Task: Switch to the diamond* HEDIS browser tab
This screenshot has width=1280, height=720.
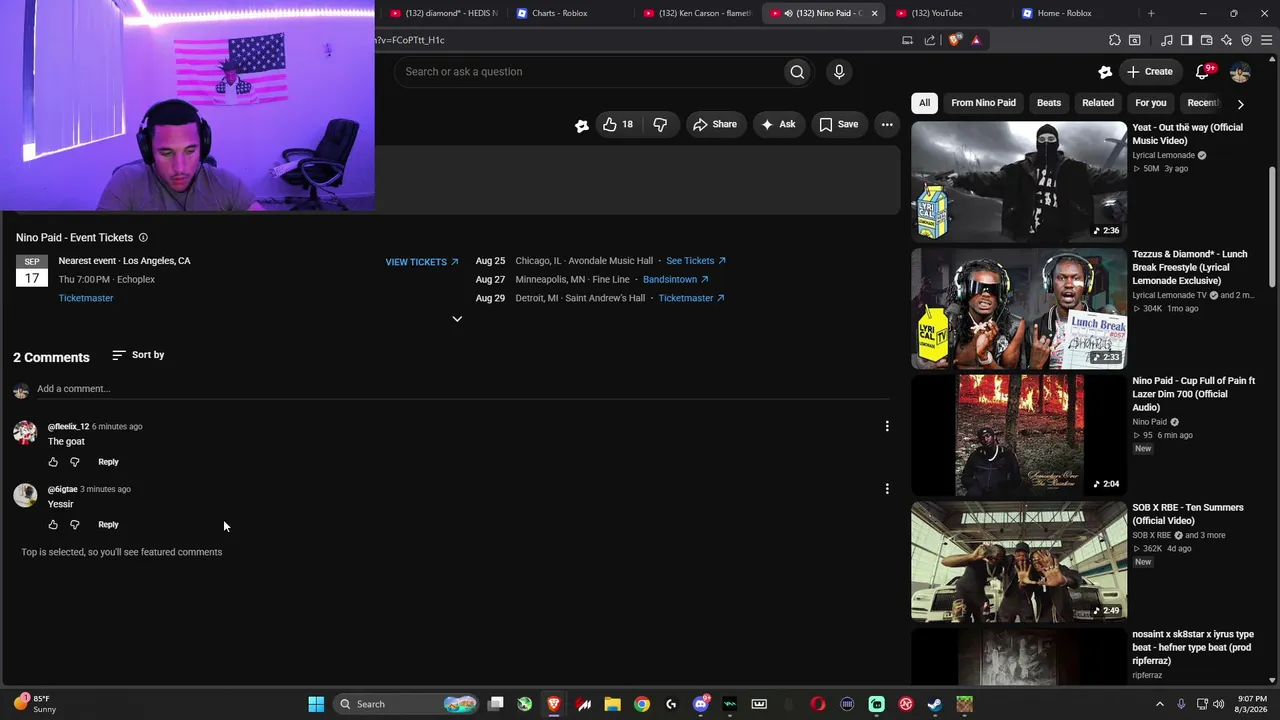Action: [x=445, y=13]
